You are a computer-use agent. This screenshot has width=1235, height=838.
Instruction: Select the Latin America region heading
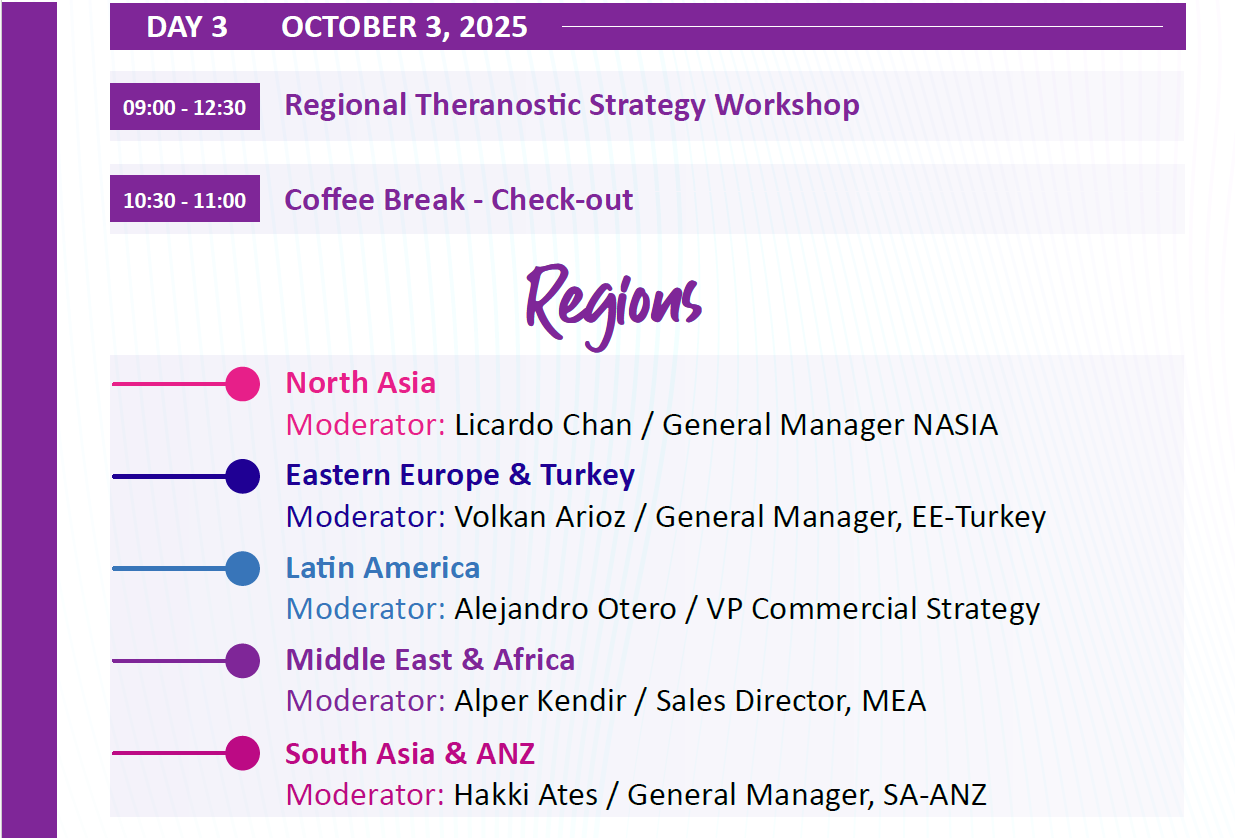(x=383, y=568)
